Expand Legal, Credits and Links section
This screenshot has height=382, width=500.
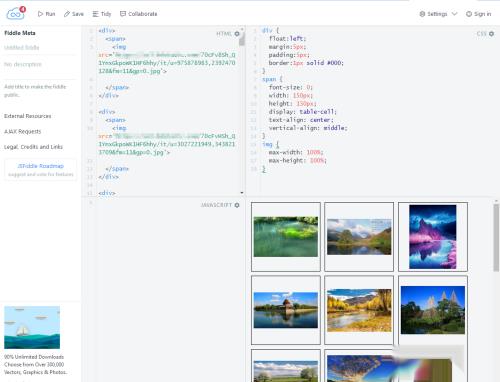[x=33, y=147]
